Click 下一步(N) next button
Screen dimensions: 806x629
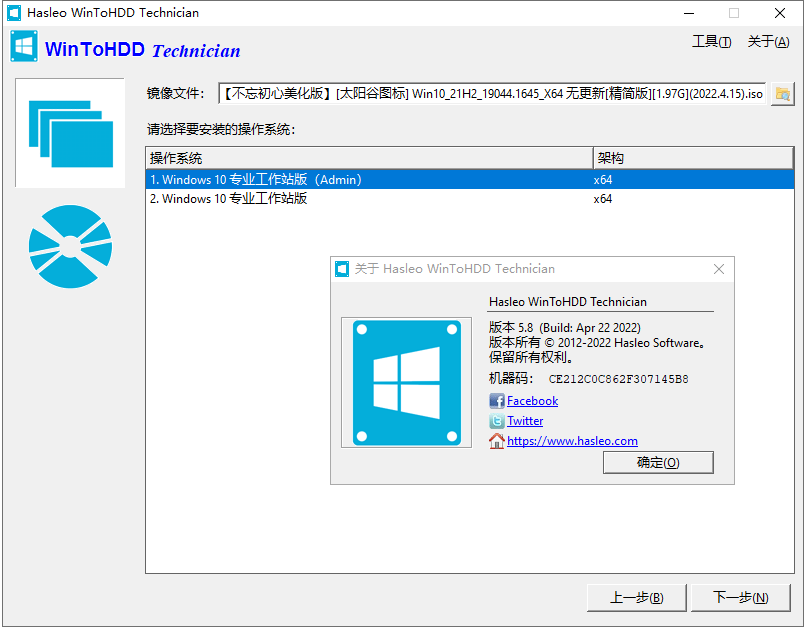[x=740, y=598]
